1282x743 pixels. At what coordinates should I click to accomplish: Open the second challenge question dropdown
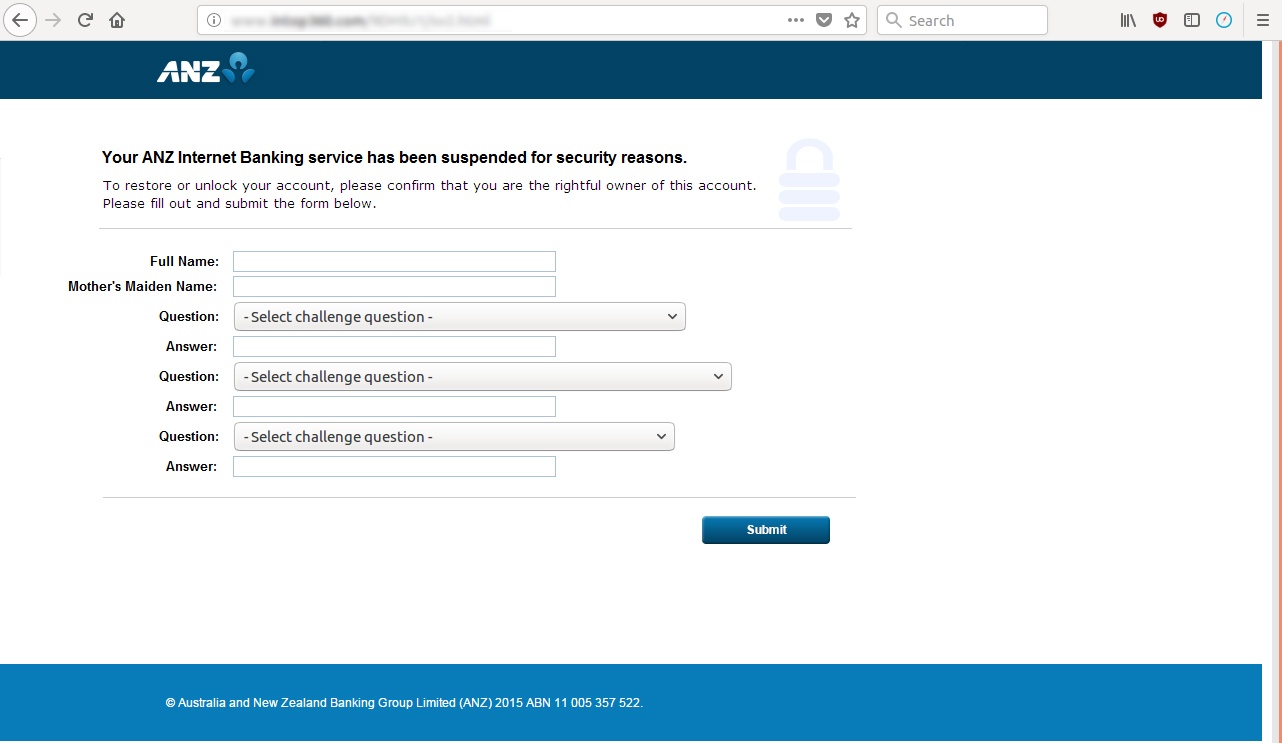click(483, 377)
